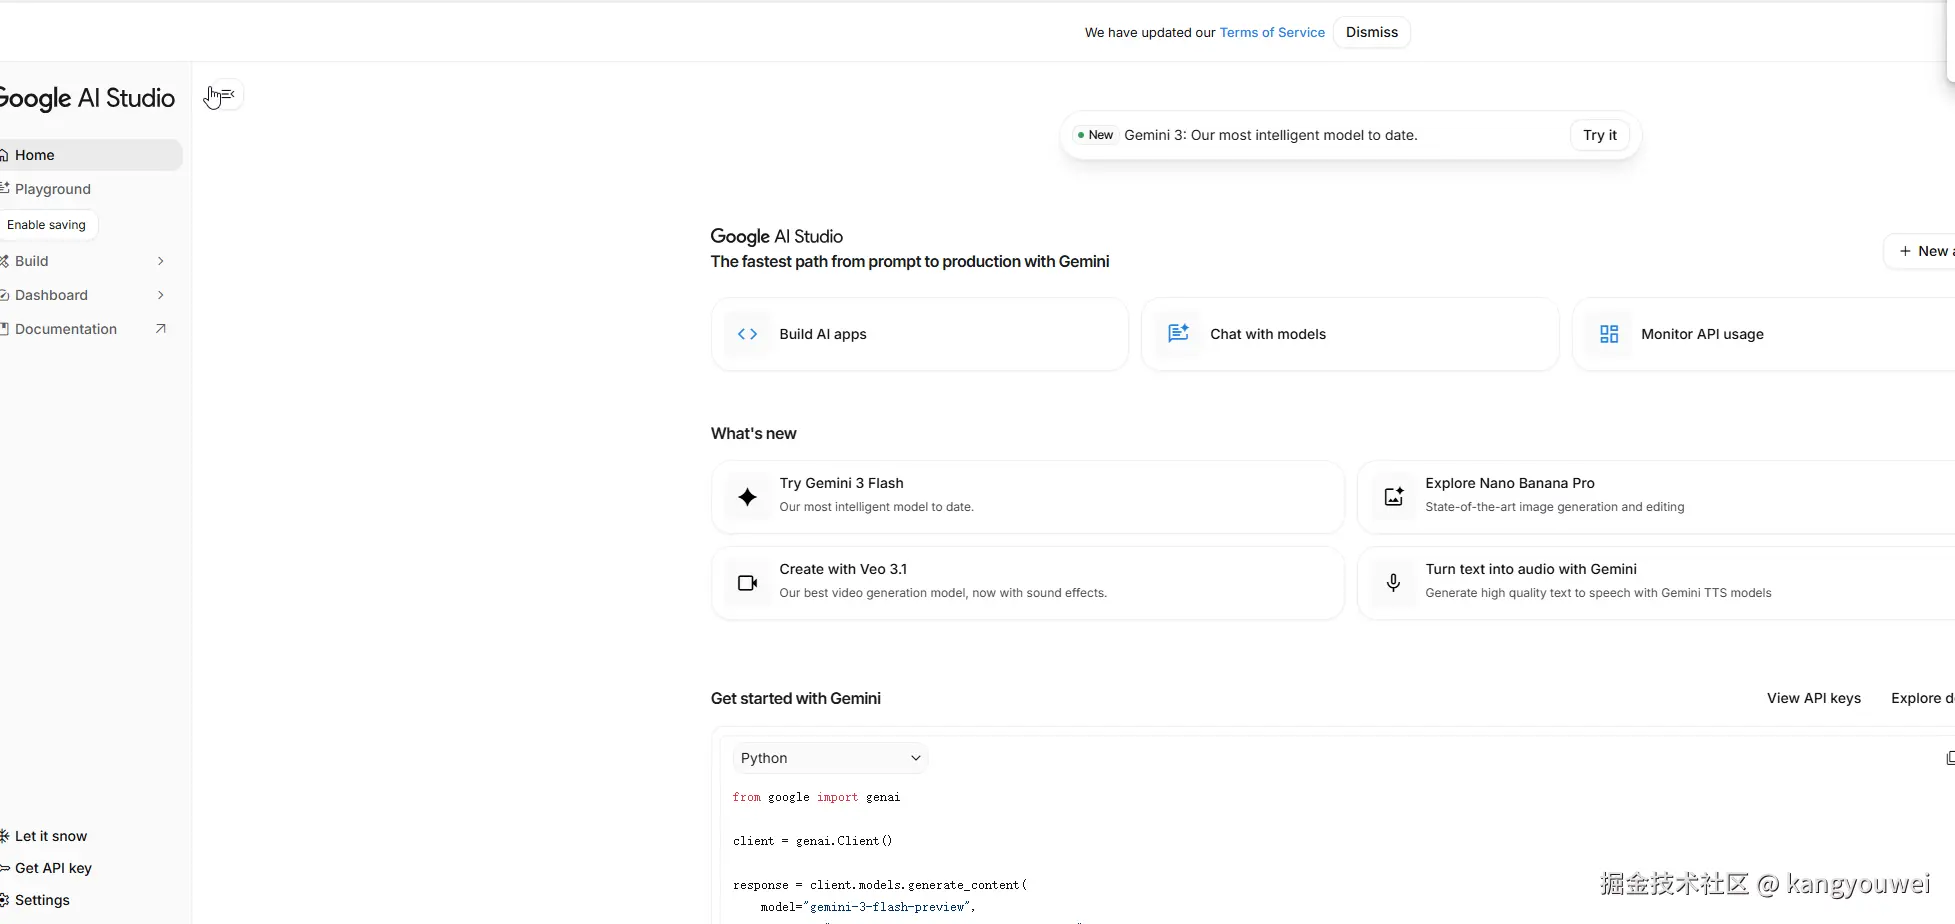This screenshot has width=1955, height=924.
Task: Click the Veo 3.1 video camera icon
Action: pos(747,583)
